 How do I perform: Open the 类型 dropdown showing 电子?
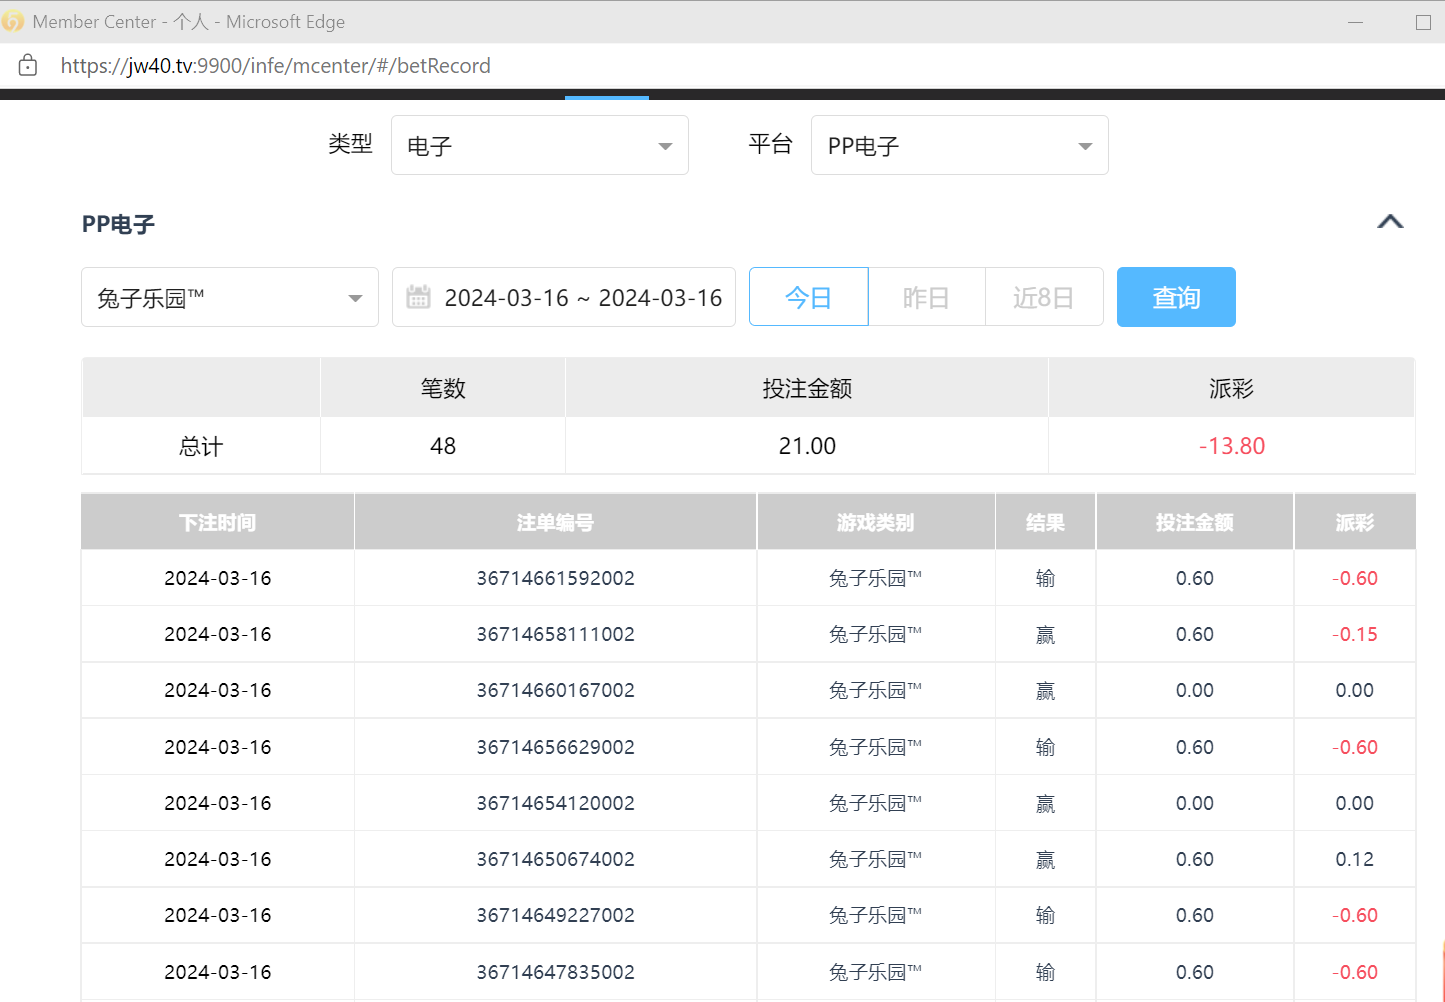click(540, 145)
